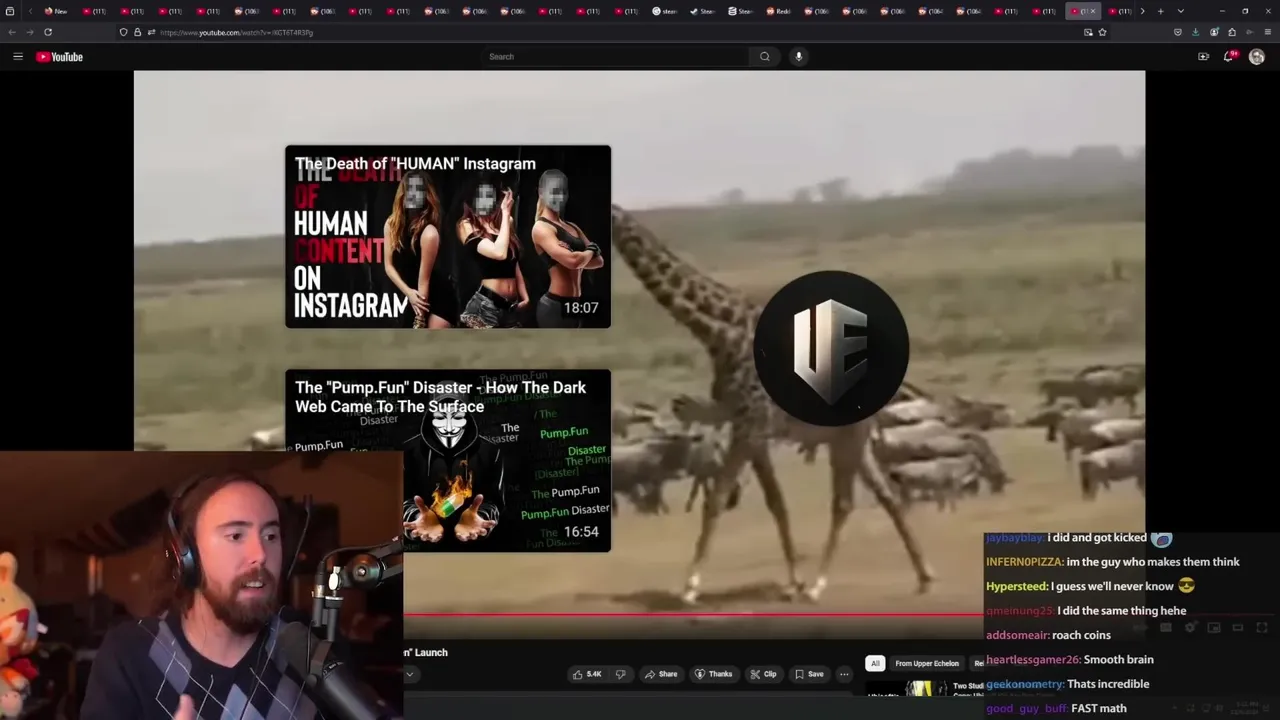Switch to the Reddit browser tab
1280x720 pixels.
(x=778, y=11)
